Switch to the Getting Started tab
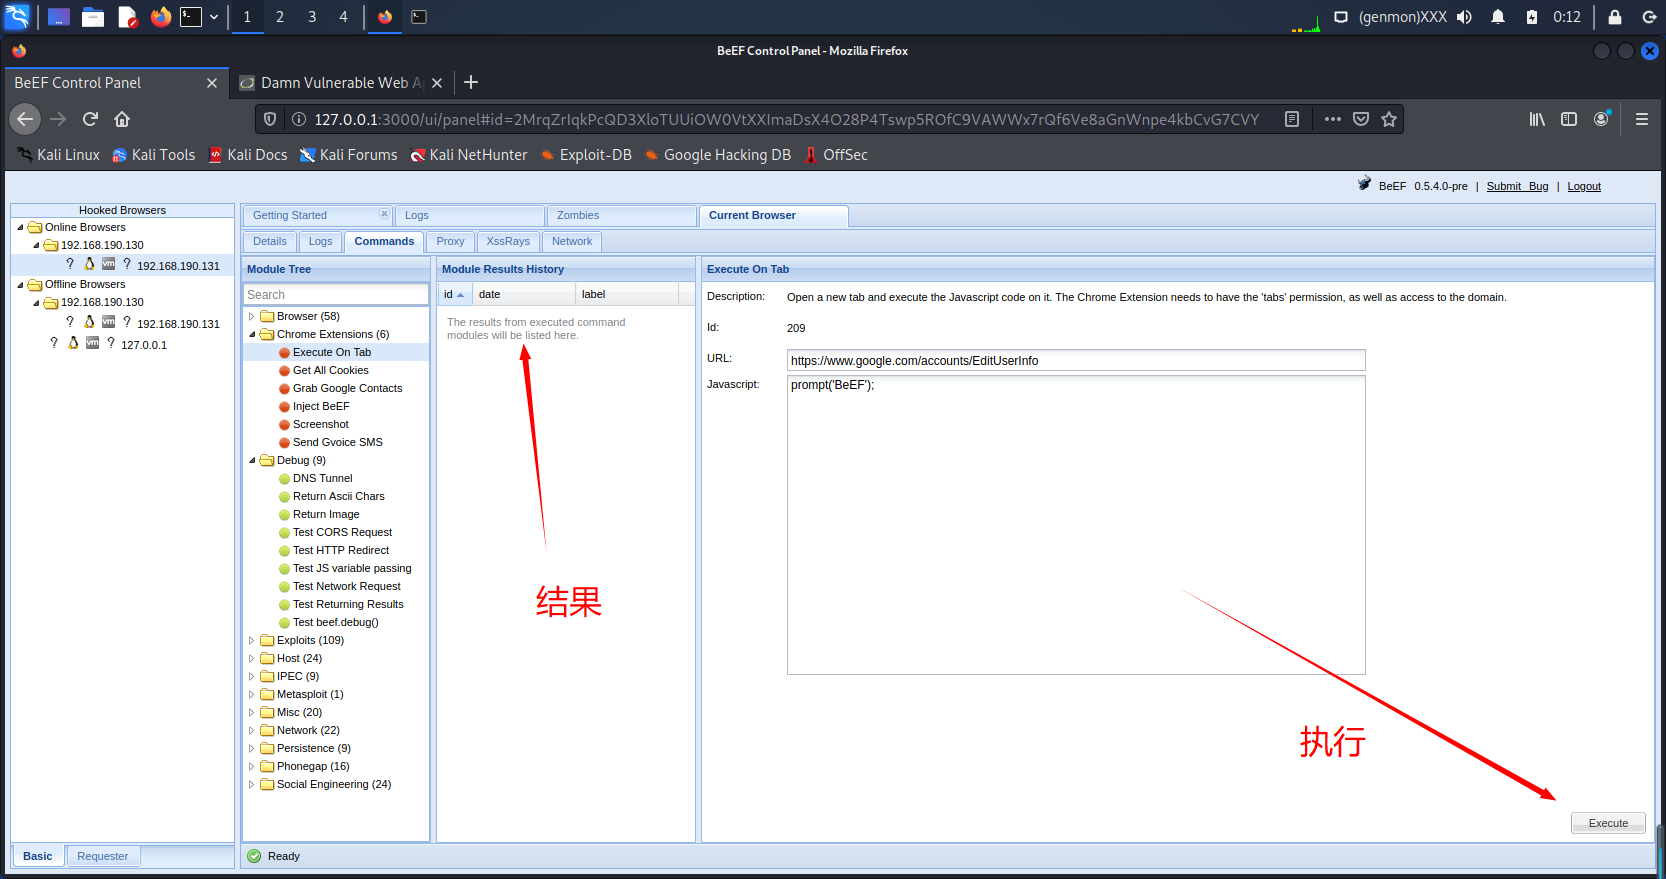The width and height of the screenshot is (1666, 879). coord(290,215)
